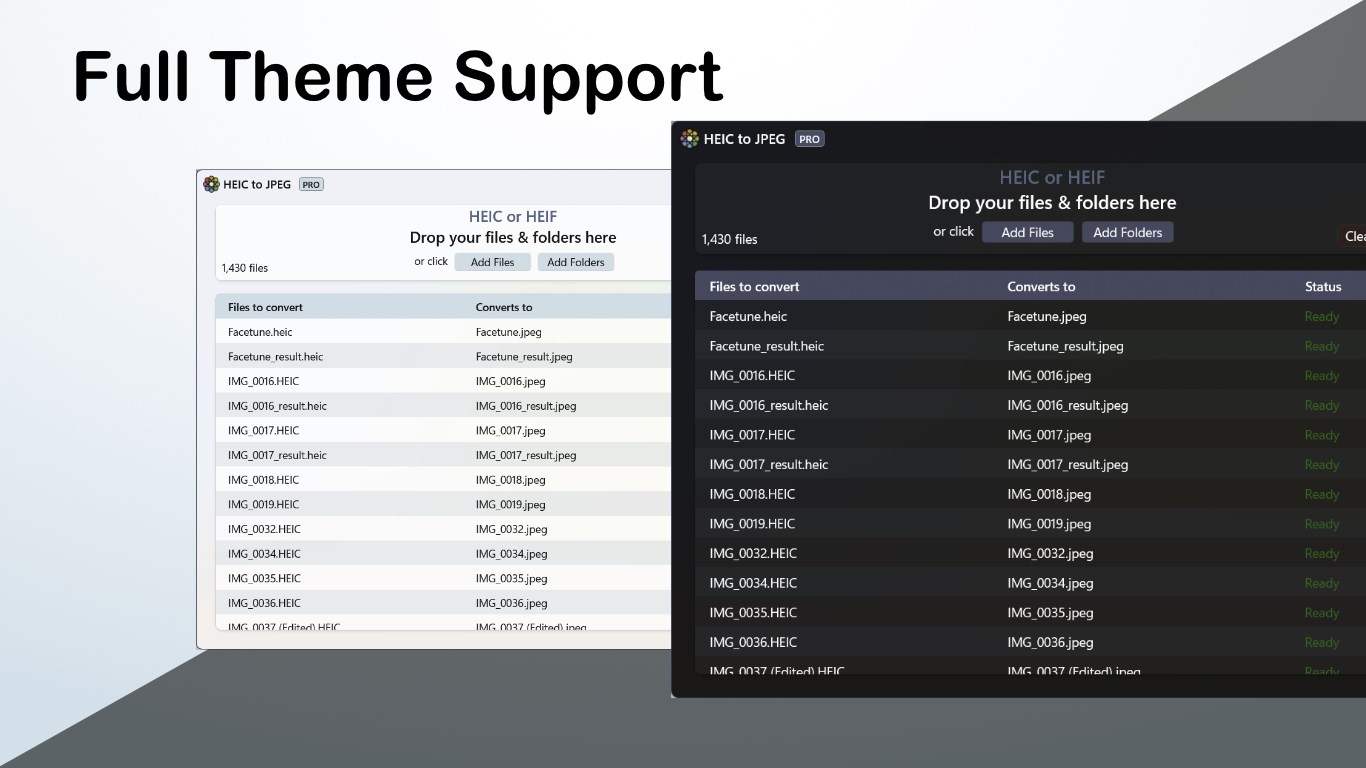Click Add Files in the light window
This screenshot has height=768, width=1366.
pyautogui.click(x=492, y=262)
